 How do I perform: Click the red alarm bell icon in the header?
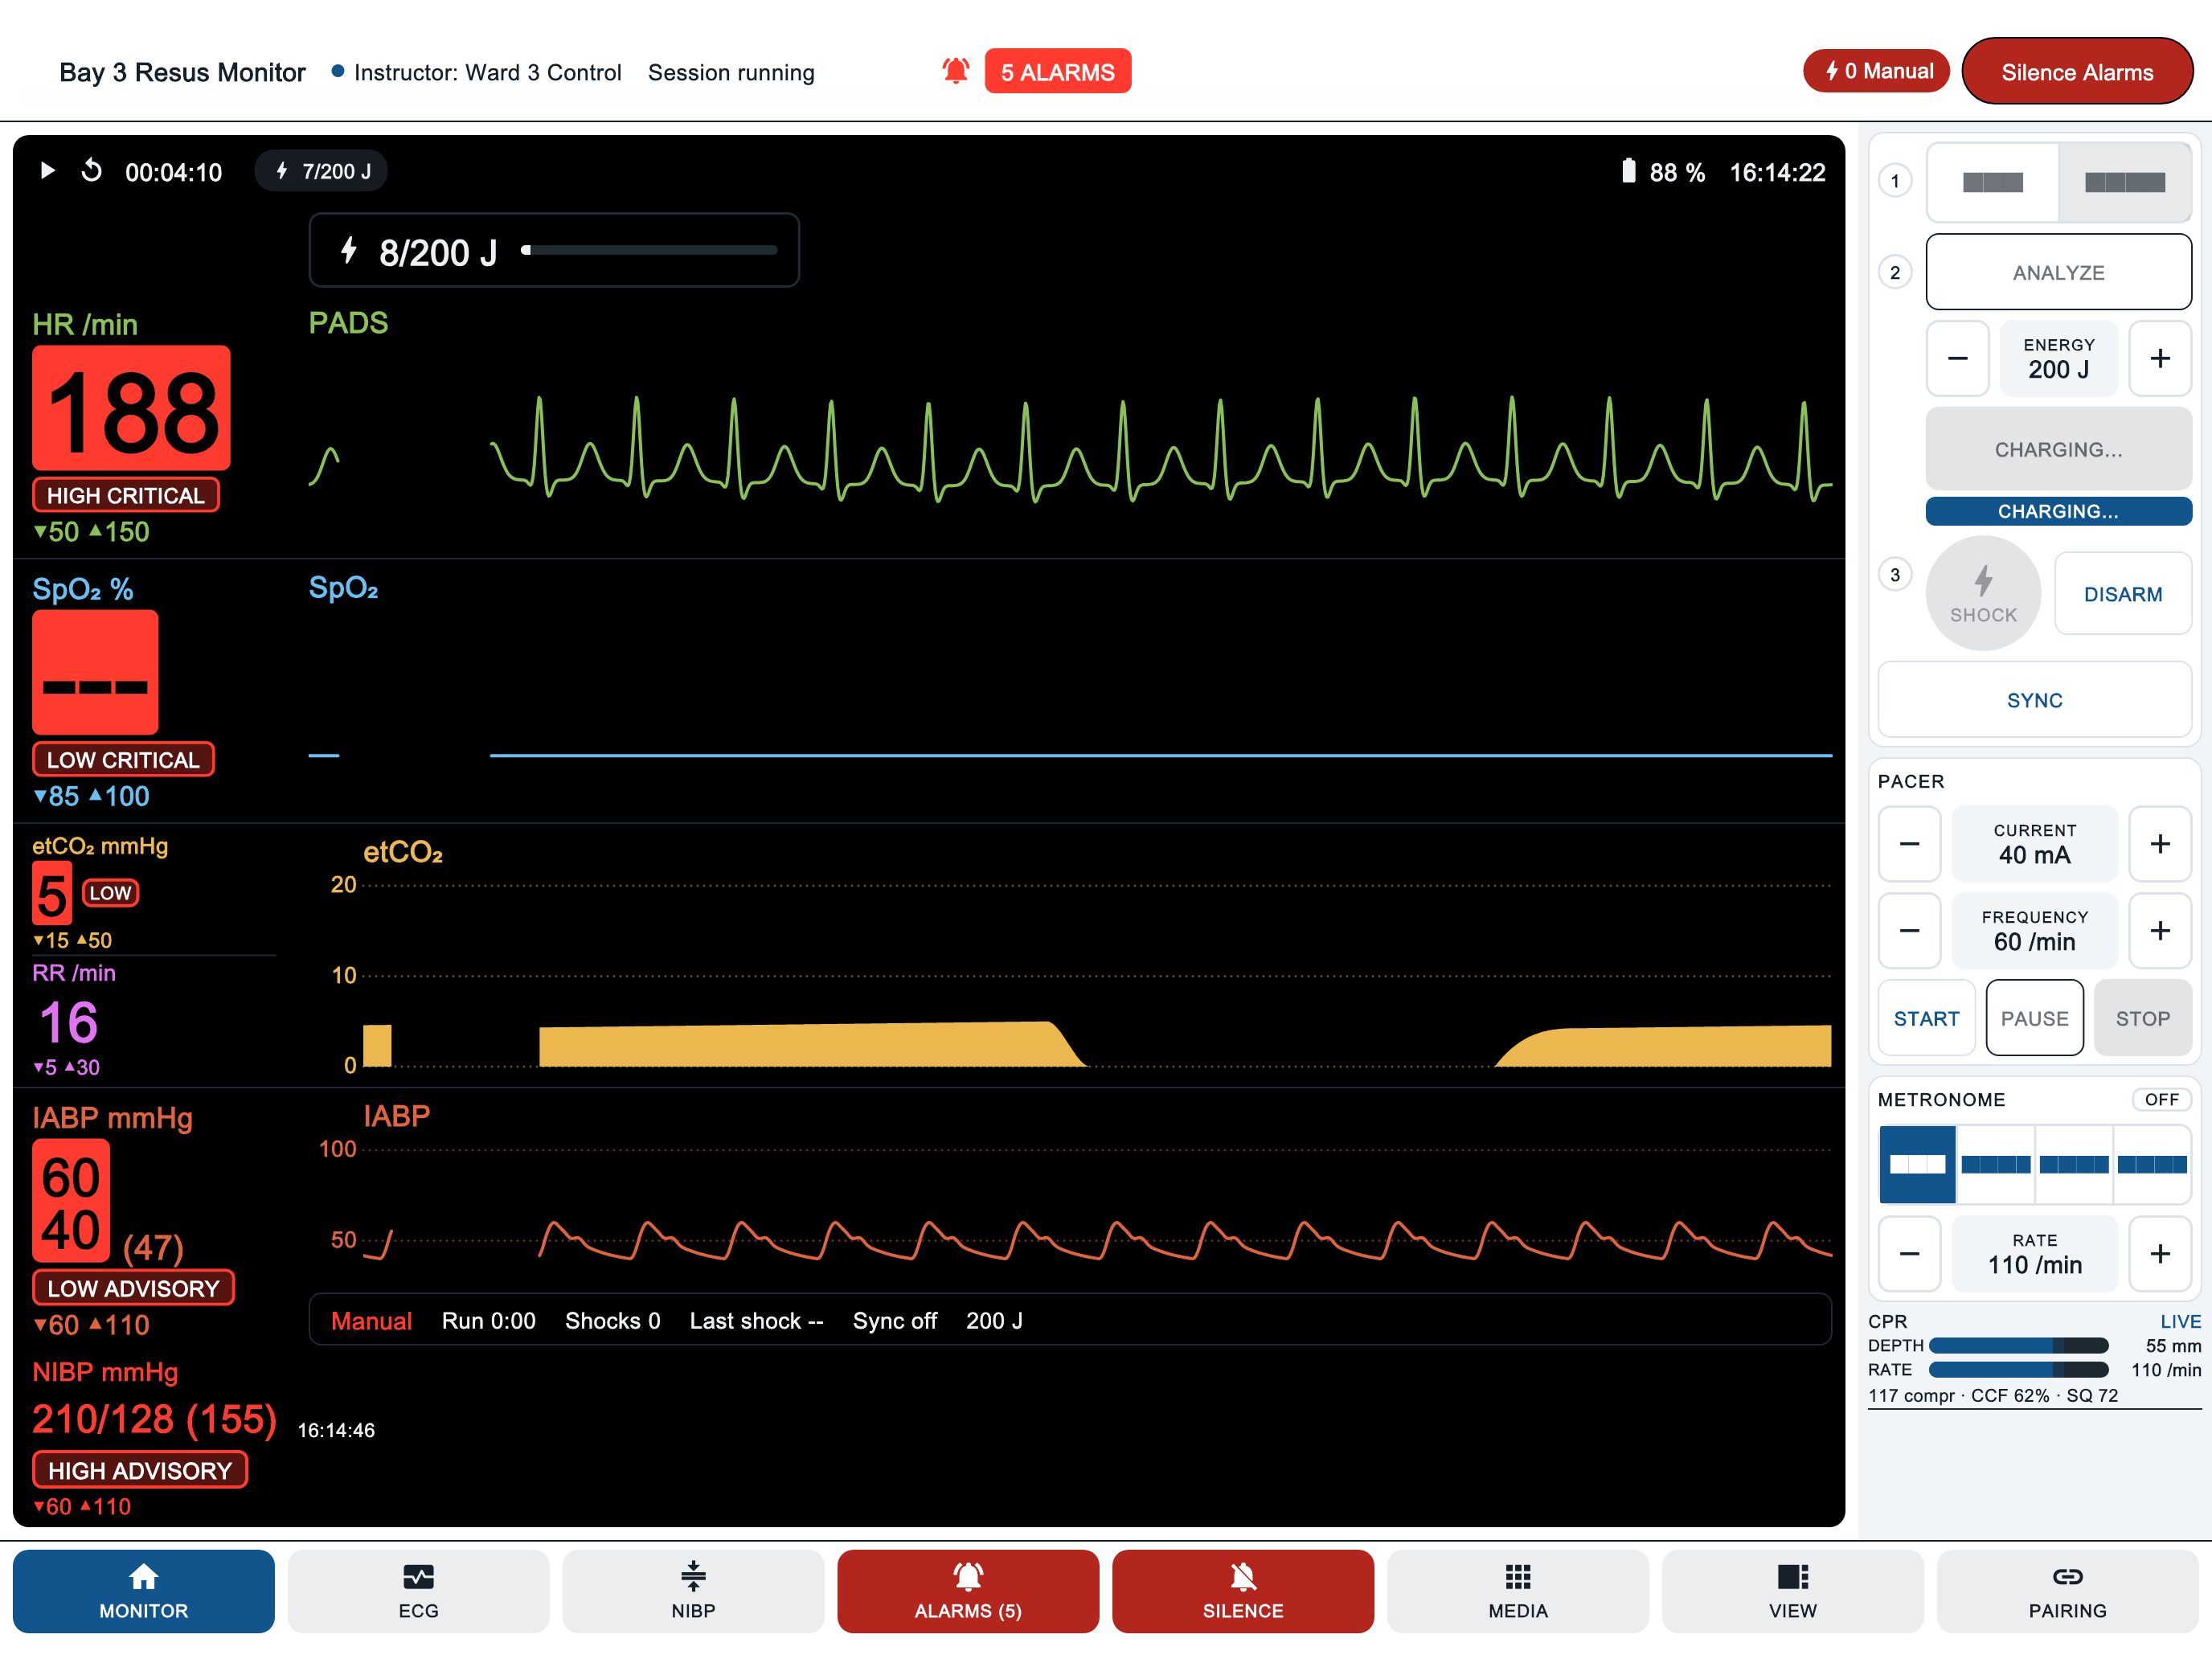click(956, 71)
